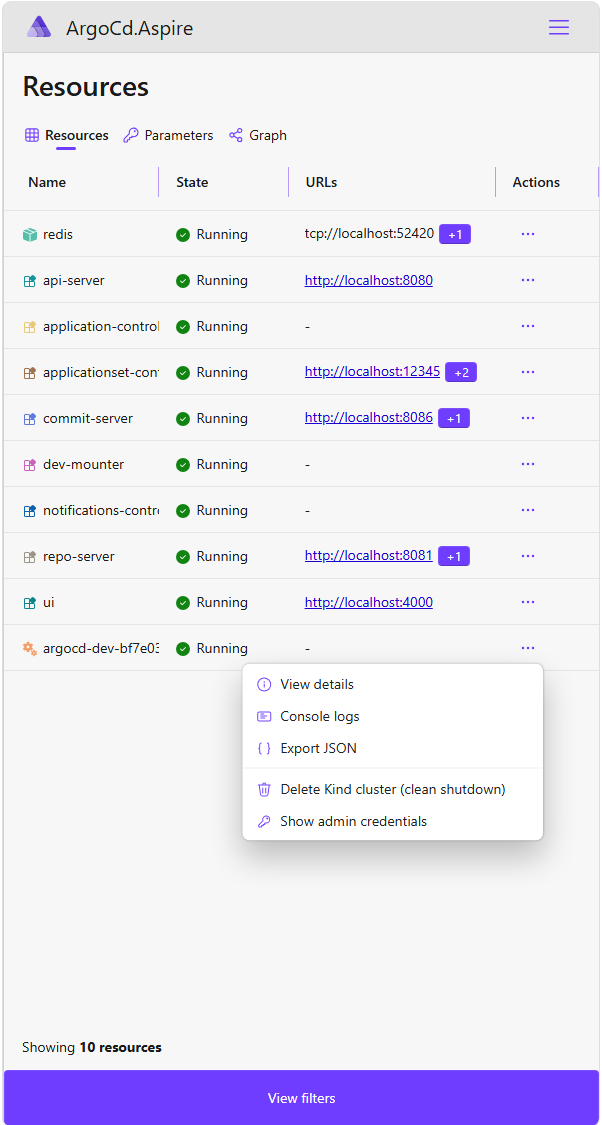Screen dimensions: 602x1125
Task: Click the URLs column header
Action: tap(321, 182)
